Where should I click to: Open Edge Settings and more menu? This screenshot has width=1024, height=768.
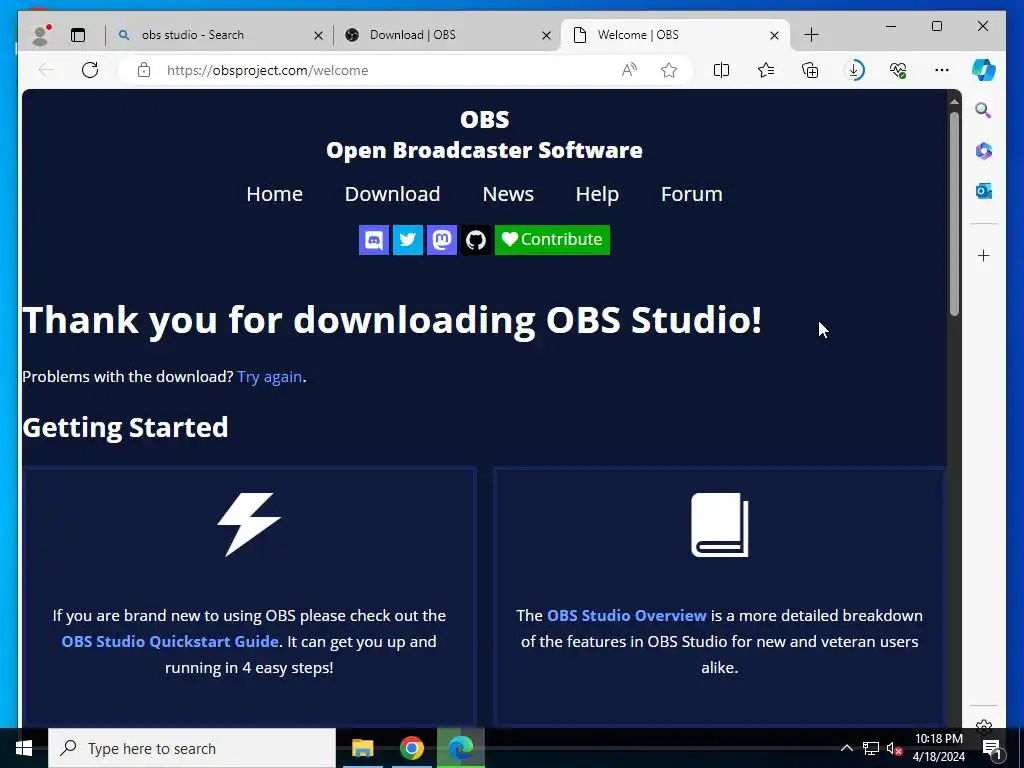click(942, 70)
